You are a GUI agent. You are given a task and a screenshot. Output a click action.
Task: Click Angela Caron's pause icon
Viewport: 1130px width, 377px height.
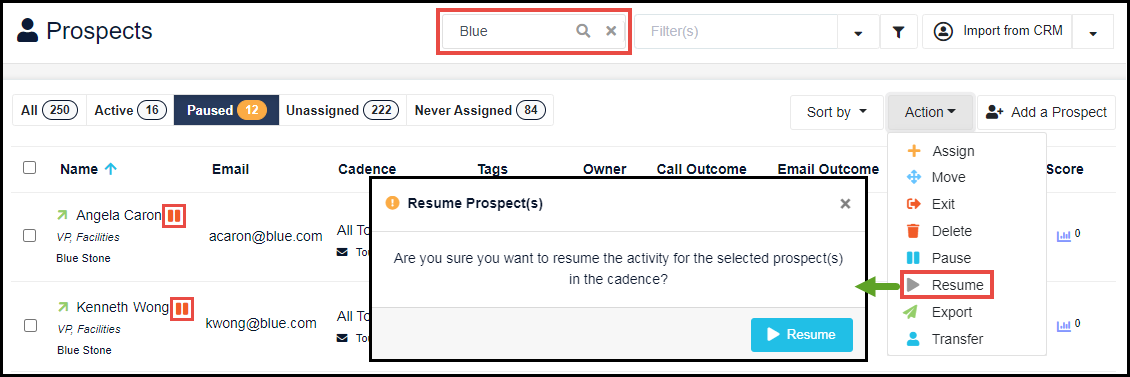tap(174, 215)
